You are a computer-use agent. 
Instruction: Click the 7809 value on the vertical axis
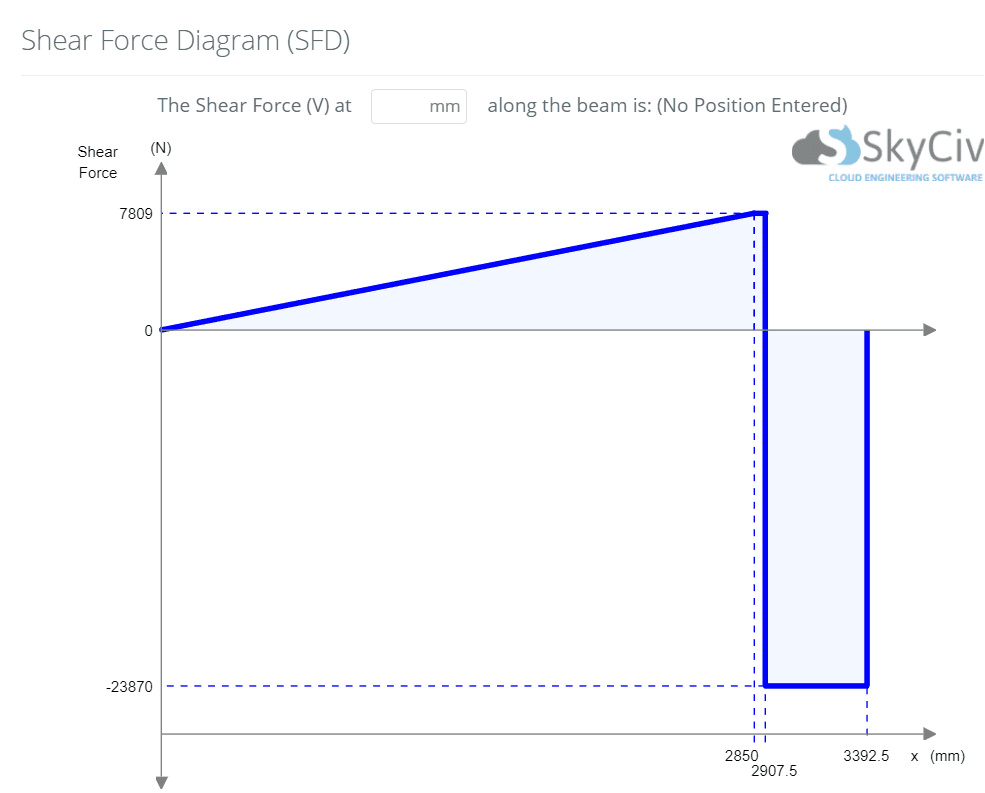136,214
